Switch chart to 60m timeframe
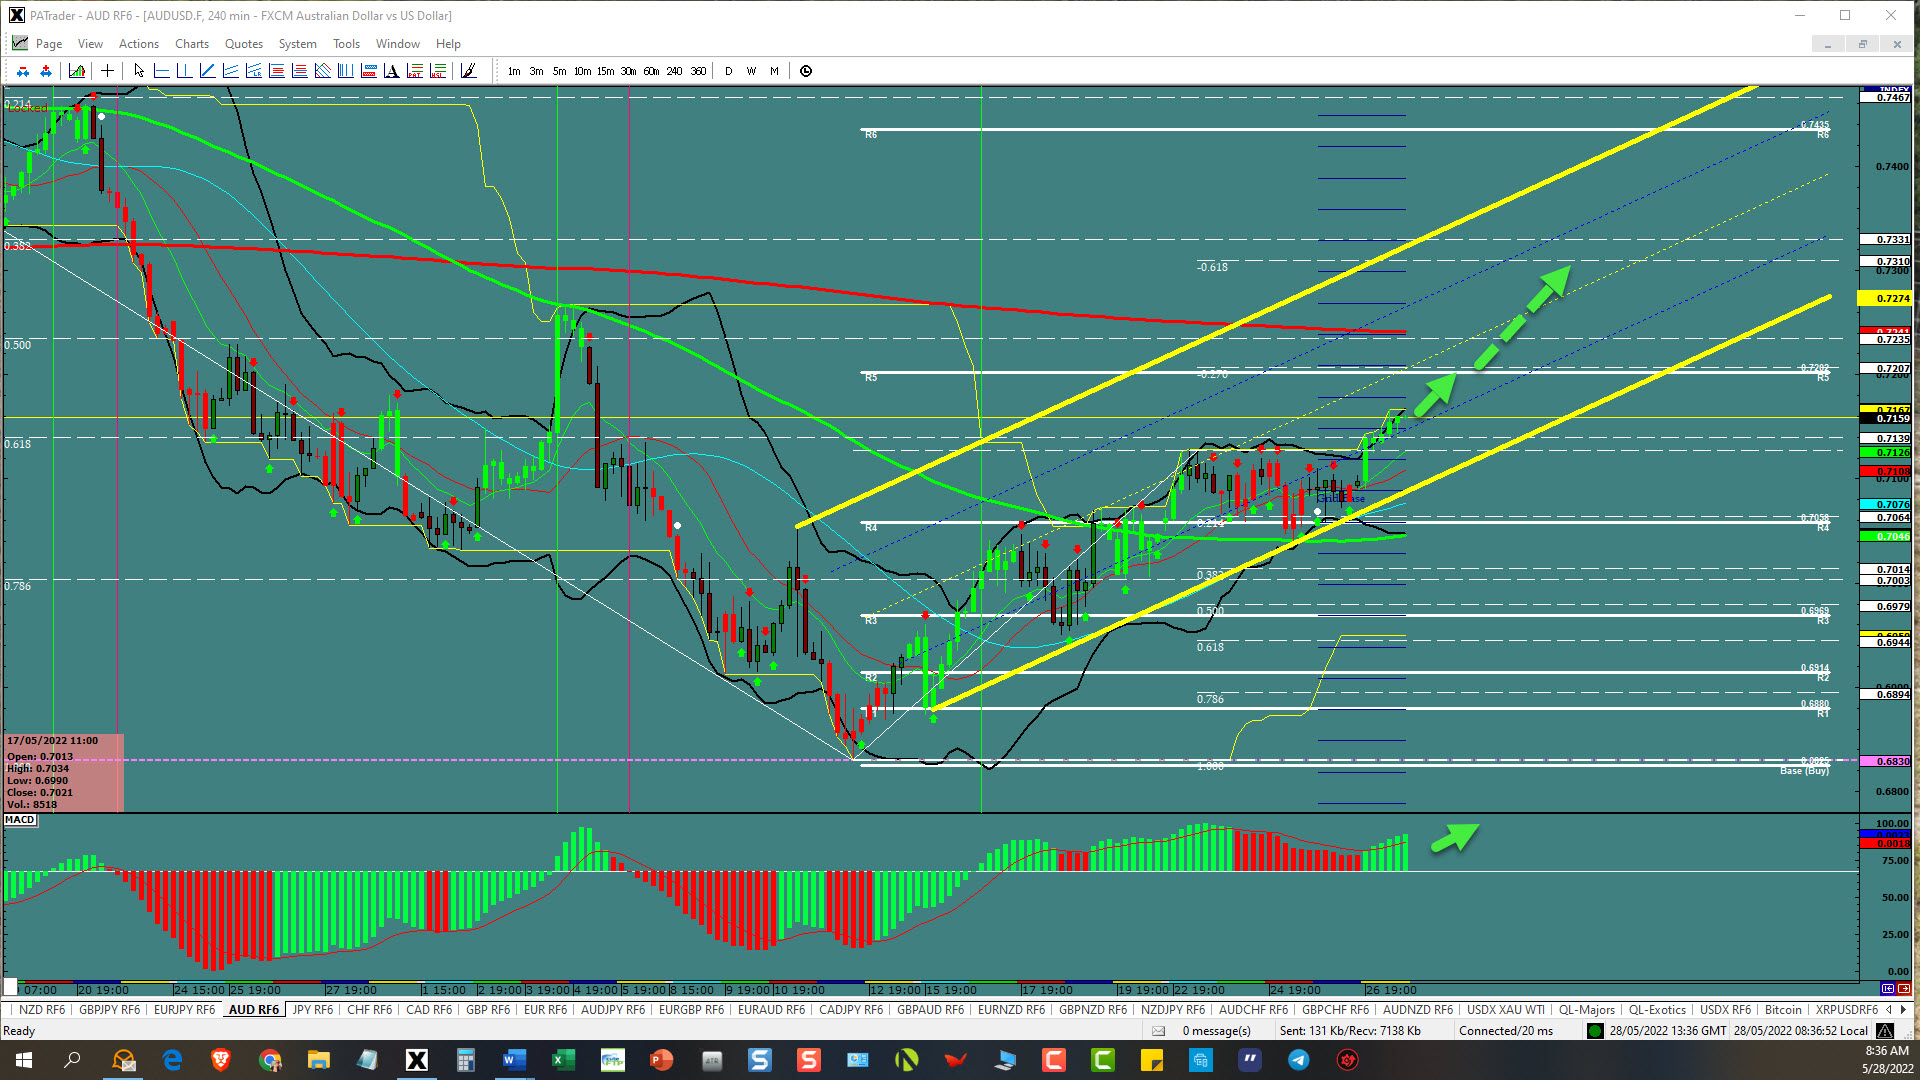 pos(651,71)
